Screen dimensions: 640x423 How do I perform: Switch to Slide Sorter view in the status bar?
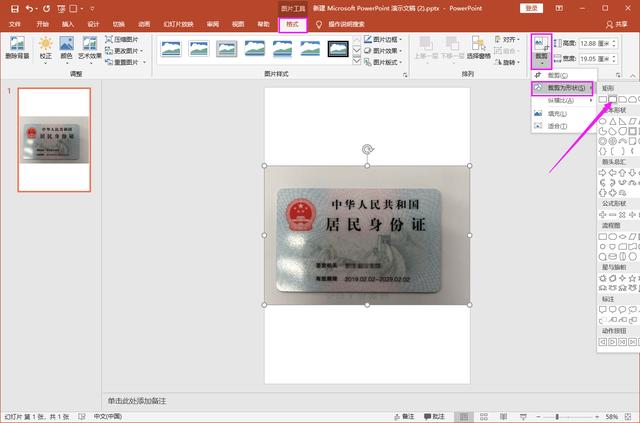coord(484,416)
